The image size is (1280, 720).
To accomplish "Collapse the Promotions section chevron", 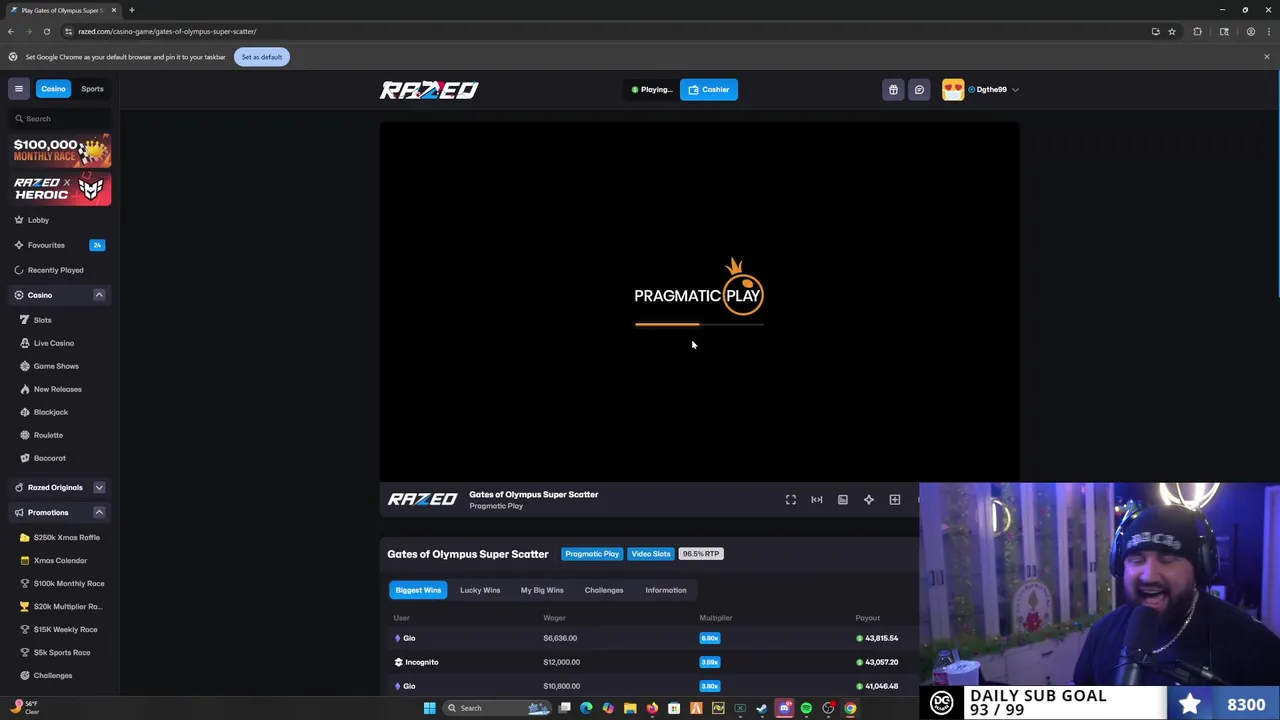I will click(x=99, y=512).
